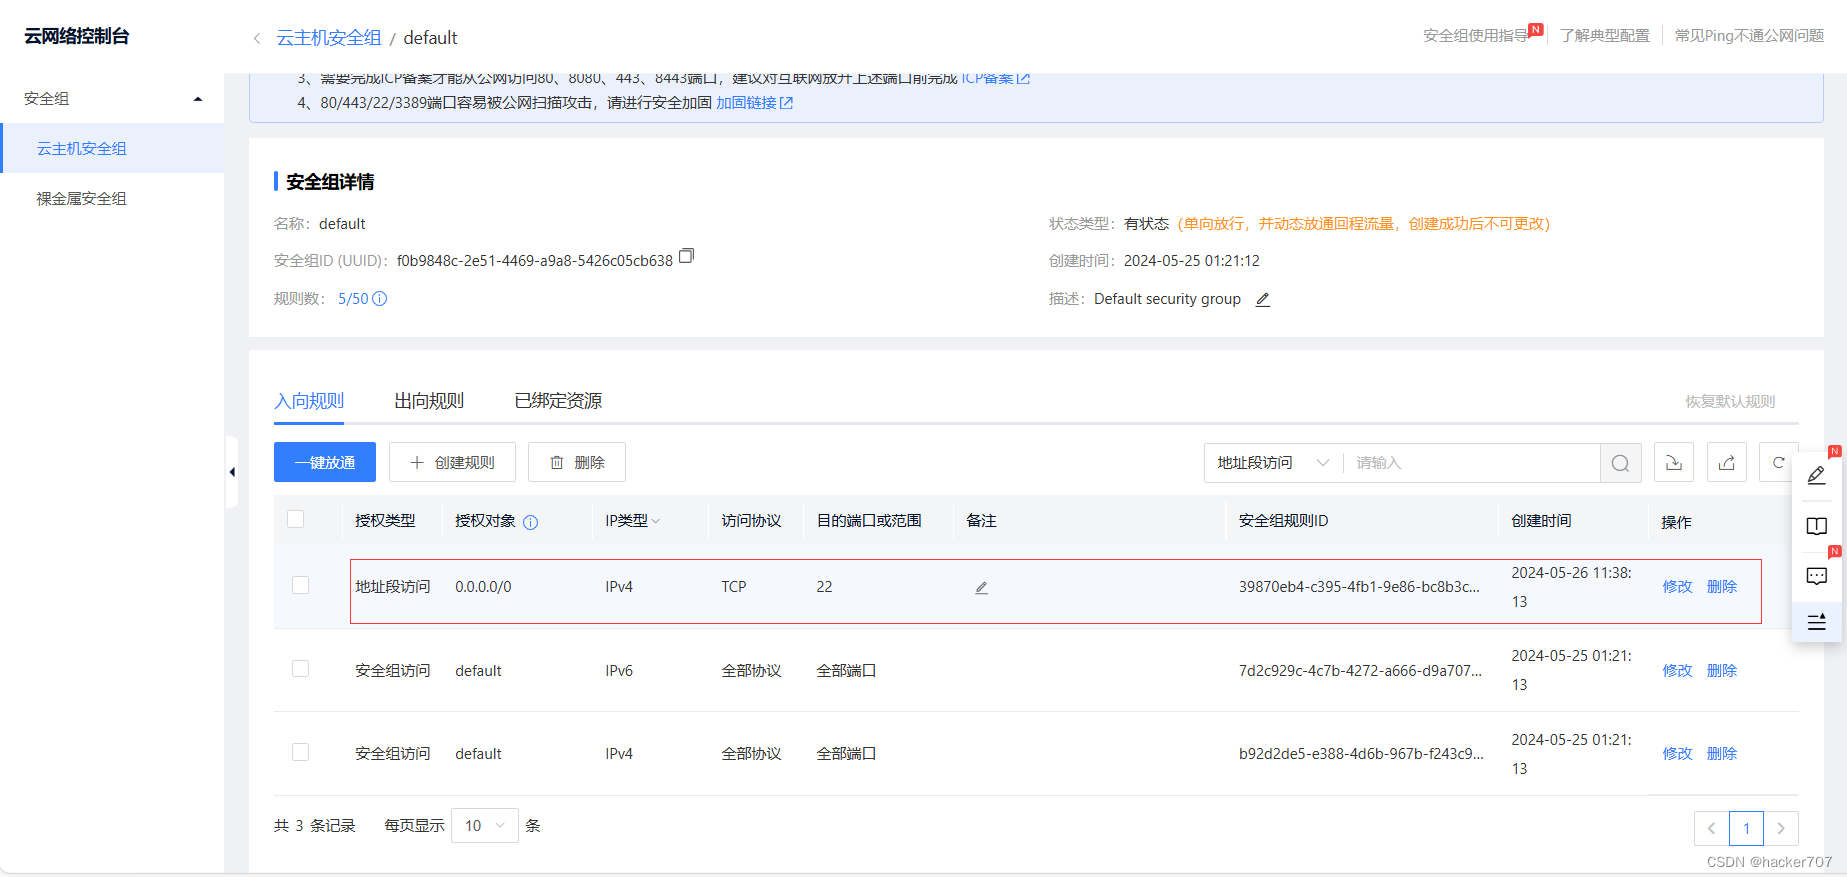Click the 云网络控制台 console title
Viewport: 1847px width, 877px height.
(77, 36)
